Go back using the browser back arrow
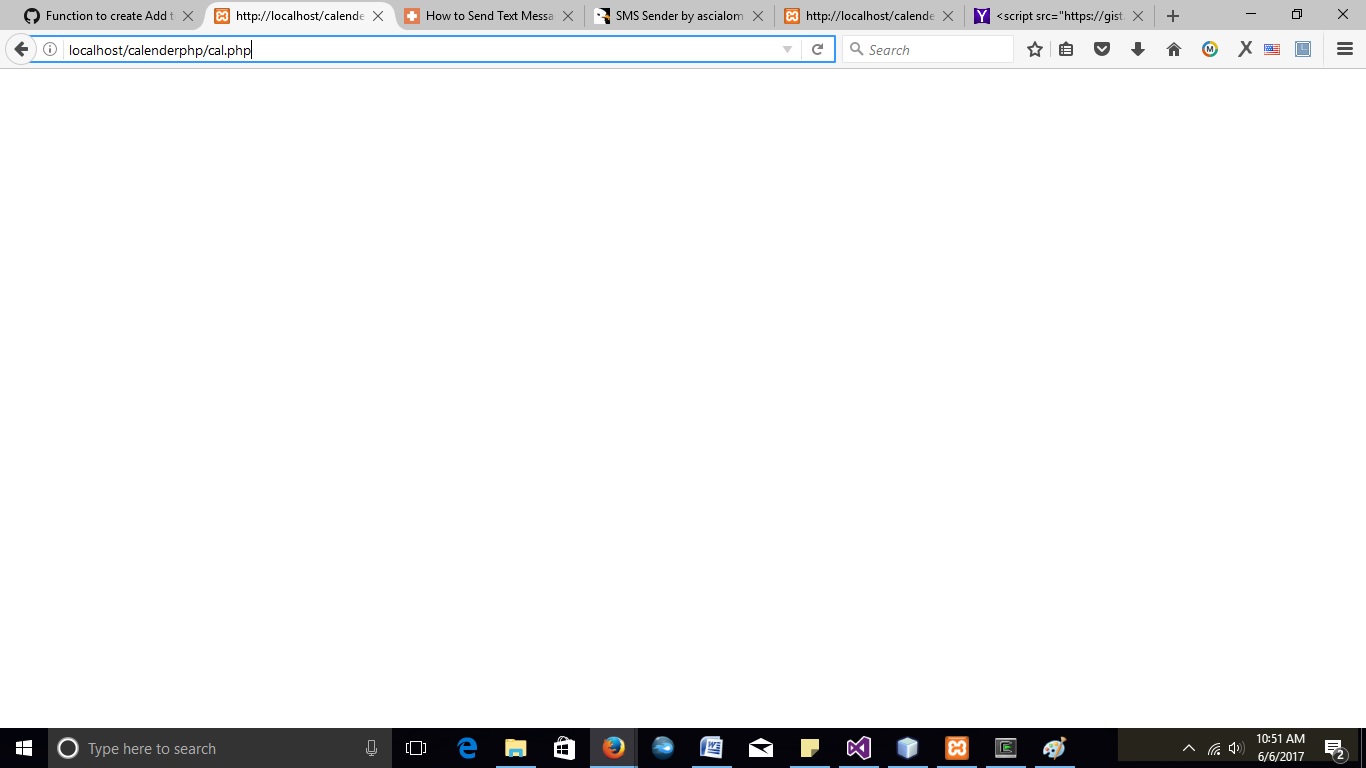 (x=21, y=49)
